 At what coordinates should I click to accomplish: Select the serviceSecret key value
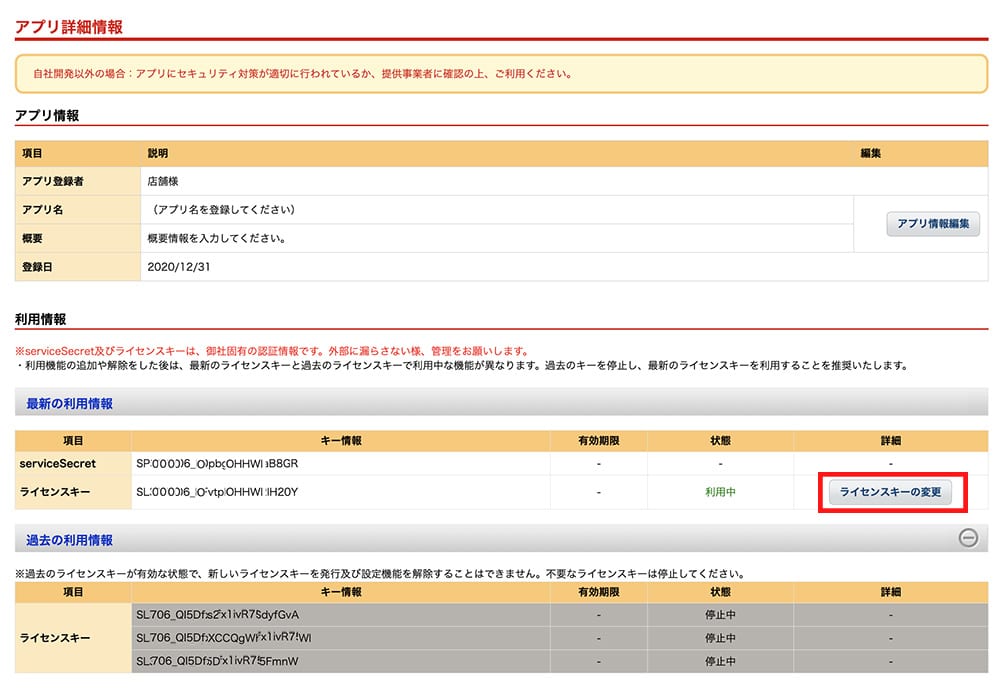(217, 464)
